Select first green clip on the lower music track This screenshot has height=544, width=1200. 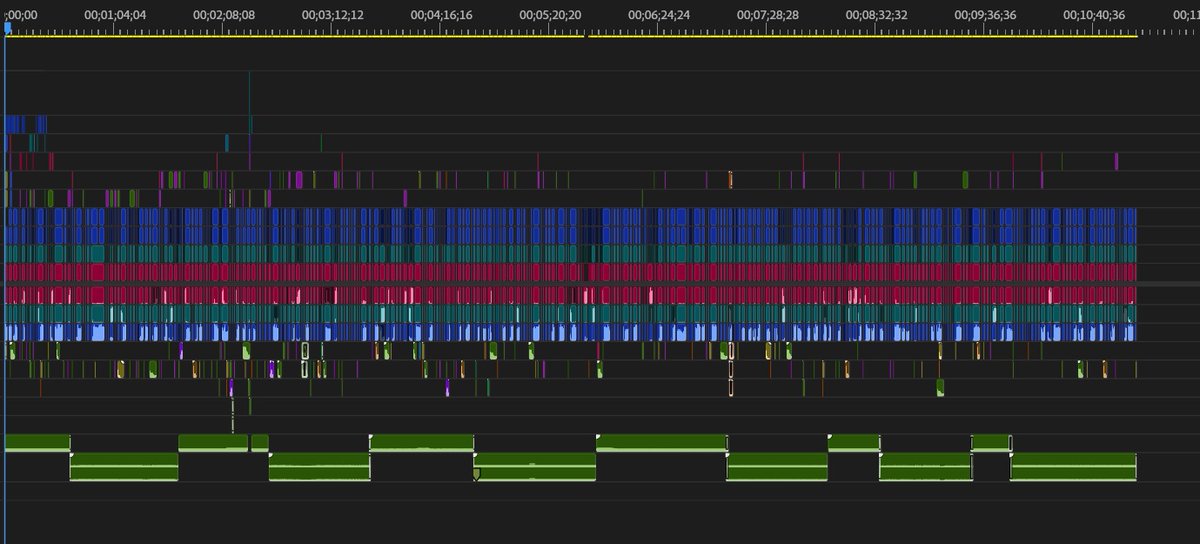tap(124, 467)
